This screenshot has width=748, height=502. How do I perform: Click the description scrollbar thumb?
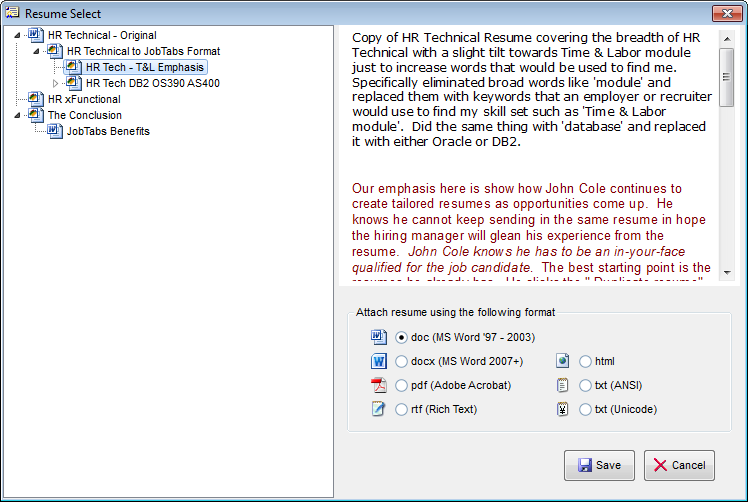(727, 77)
